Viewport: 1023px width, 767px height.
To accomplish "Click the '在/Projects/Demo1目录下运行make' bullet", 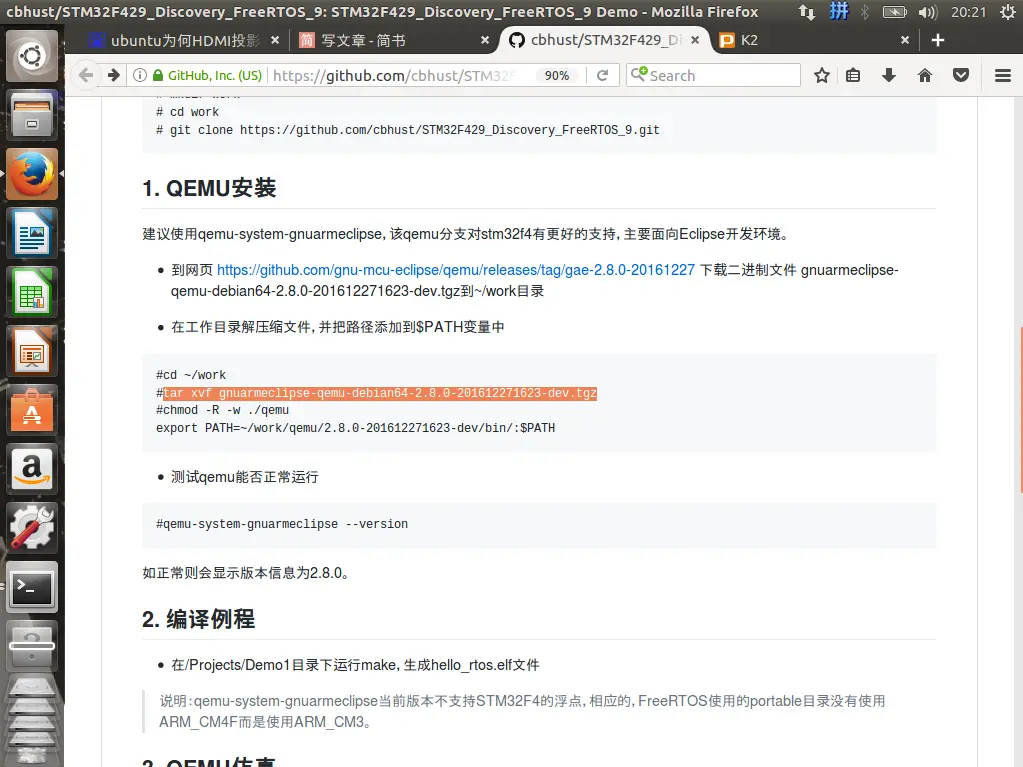I will tap(355, 665).
